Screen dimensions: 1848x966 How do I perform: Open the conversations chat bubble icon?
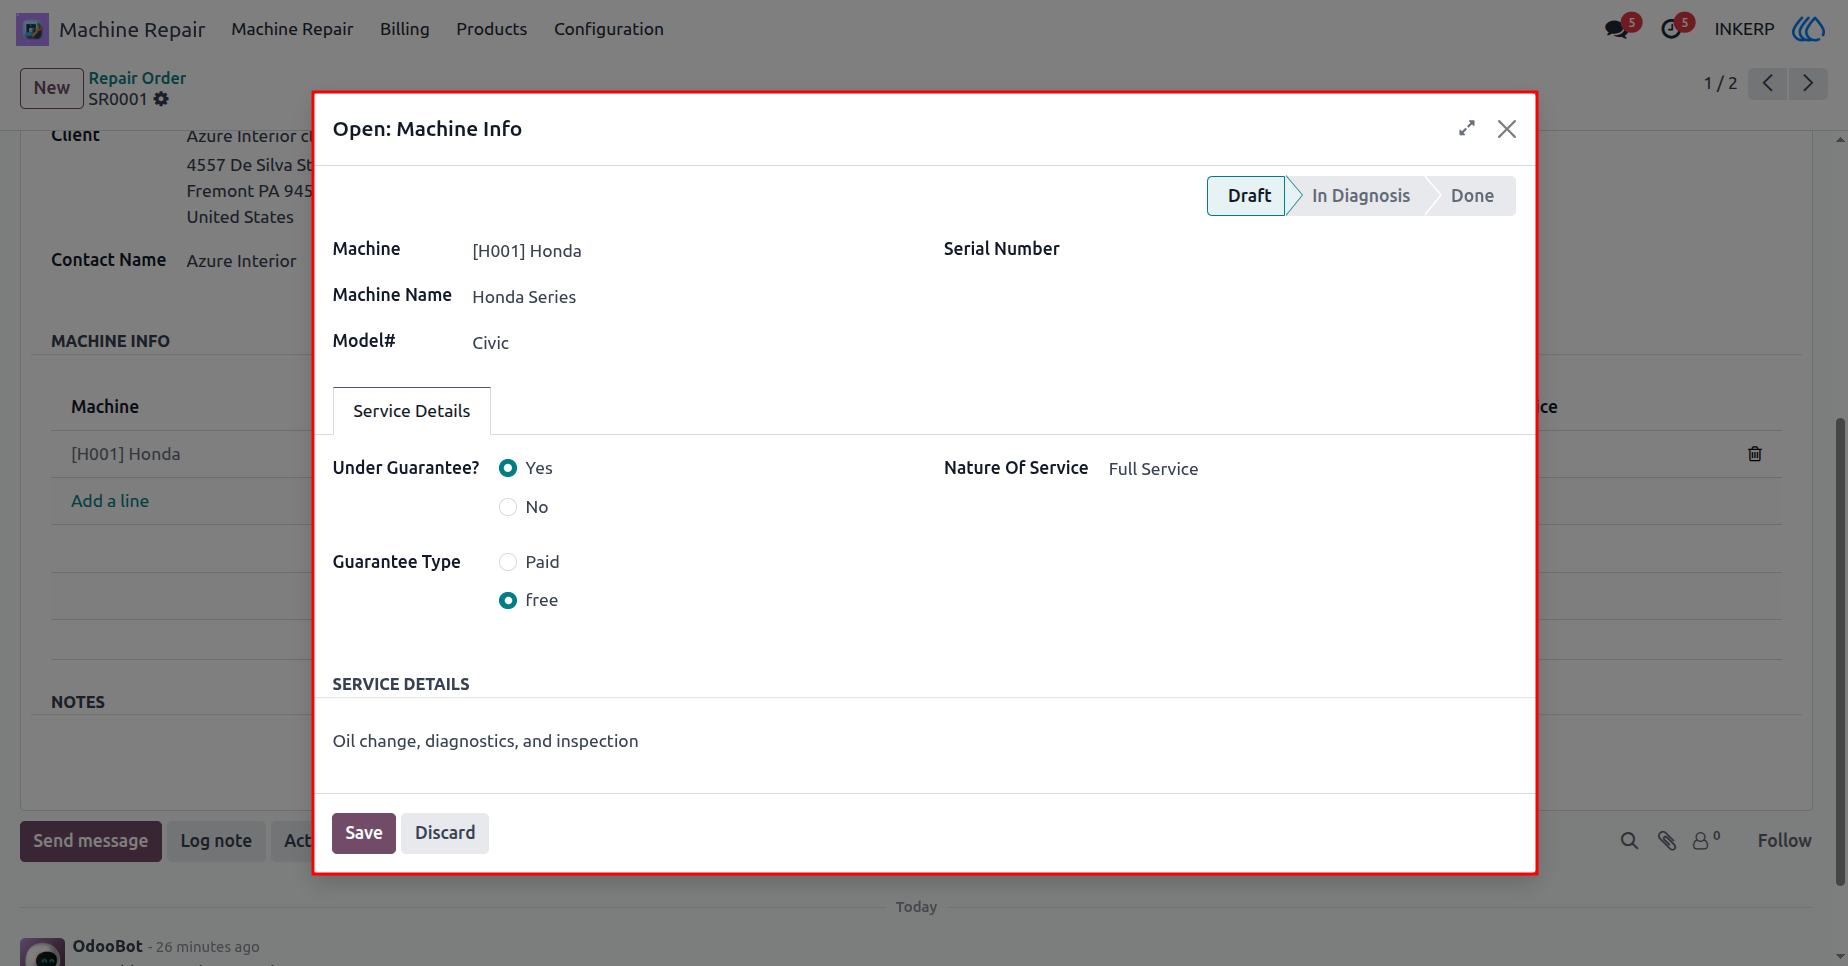click(1616, 29)
